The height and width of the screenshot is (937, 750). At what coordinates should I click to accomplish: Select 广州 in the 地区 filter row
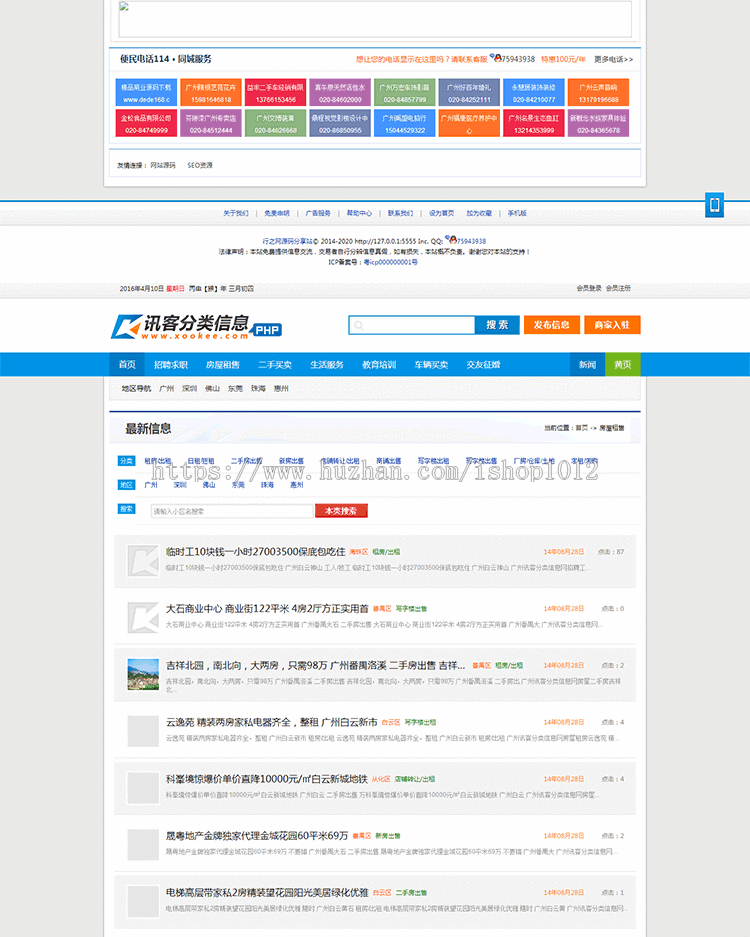click(x=151, y=485)
